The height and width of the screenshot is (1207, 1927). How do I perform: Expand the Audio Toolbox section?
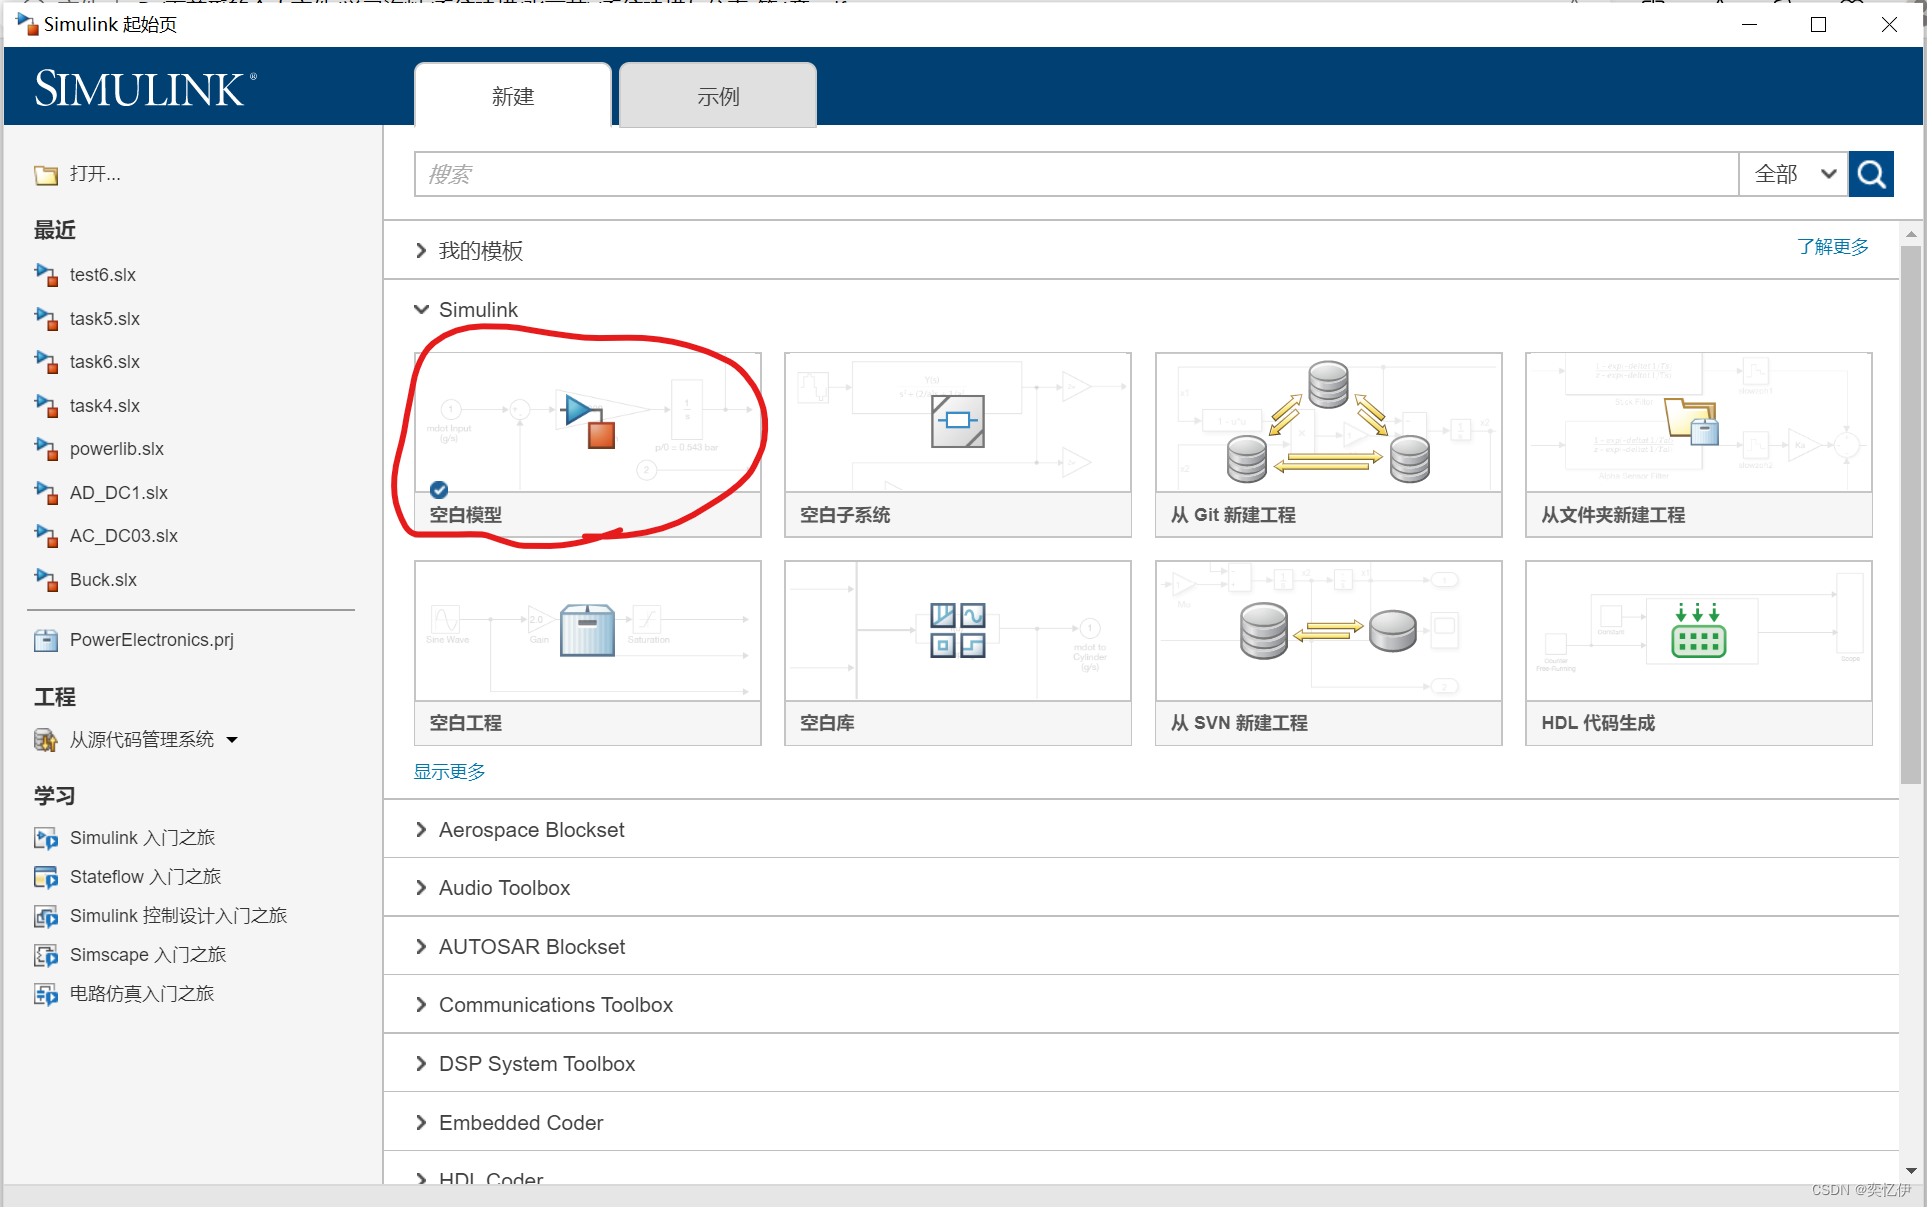click(x=421, y=888)
